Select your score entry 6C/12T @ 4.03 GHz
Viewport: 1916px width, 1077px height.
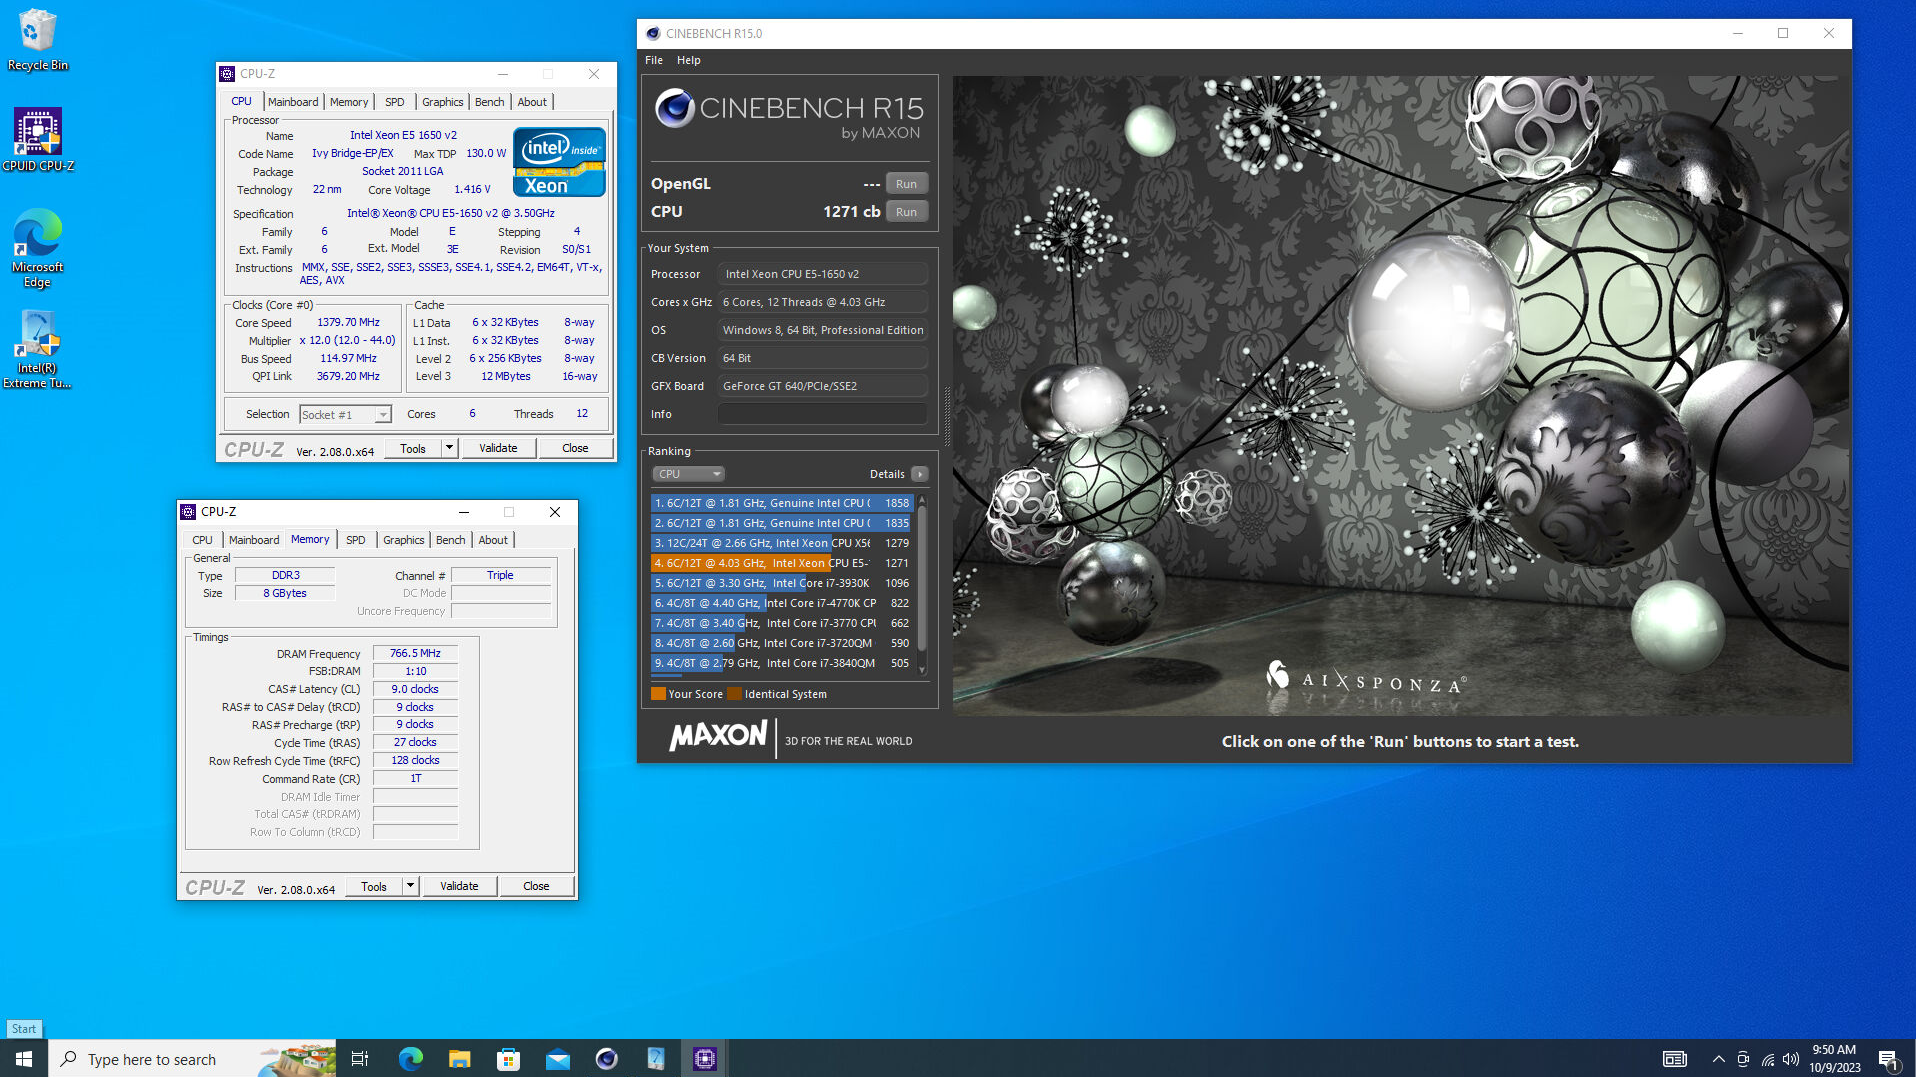(x=782, y=563)
